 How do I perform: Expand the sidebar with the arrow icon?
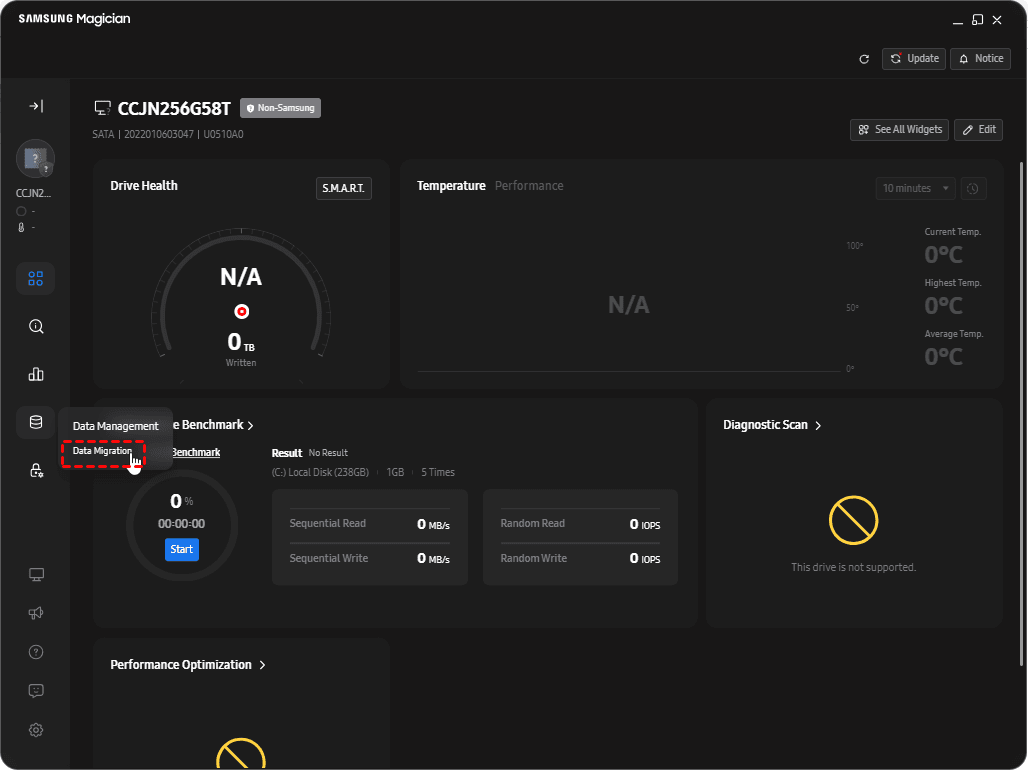point(35,106)
